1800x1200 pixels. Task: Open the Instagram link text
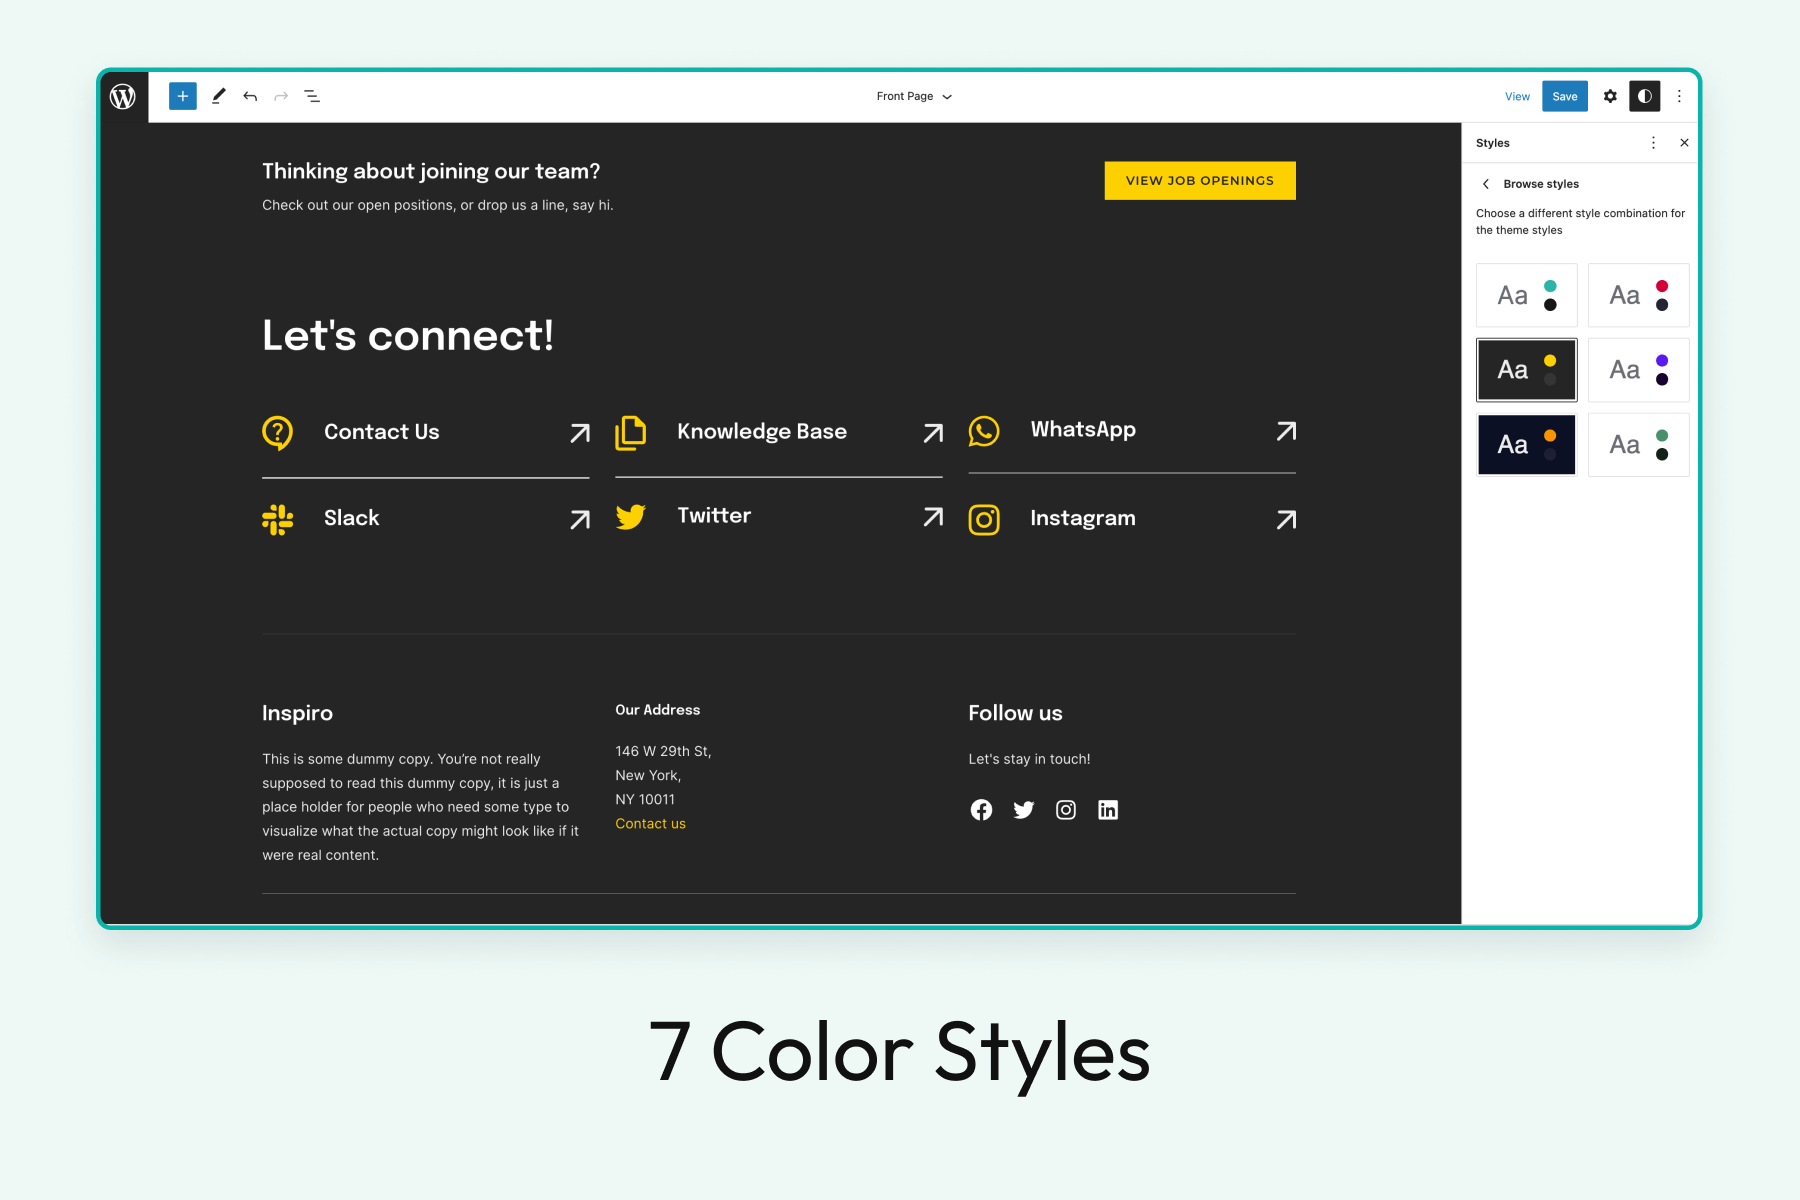click(x=1083, y=518)
